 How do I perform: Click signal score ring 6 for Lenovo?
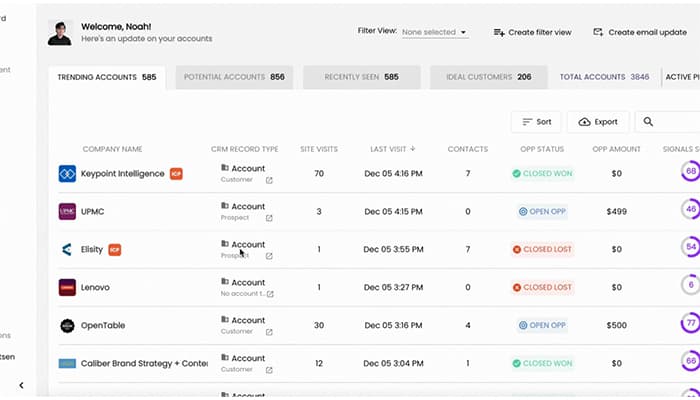point(691,285)
